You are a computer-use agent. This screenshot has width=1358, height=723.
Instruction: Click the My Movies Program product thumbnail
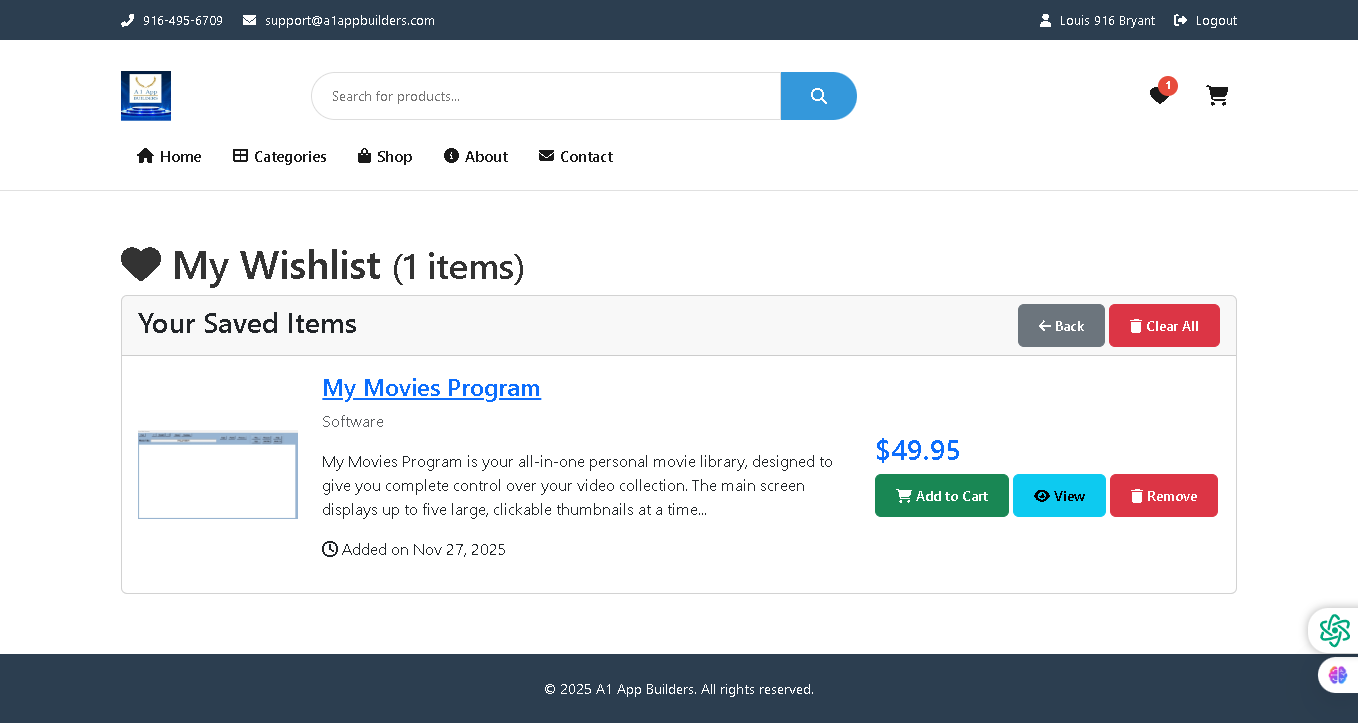218,475
